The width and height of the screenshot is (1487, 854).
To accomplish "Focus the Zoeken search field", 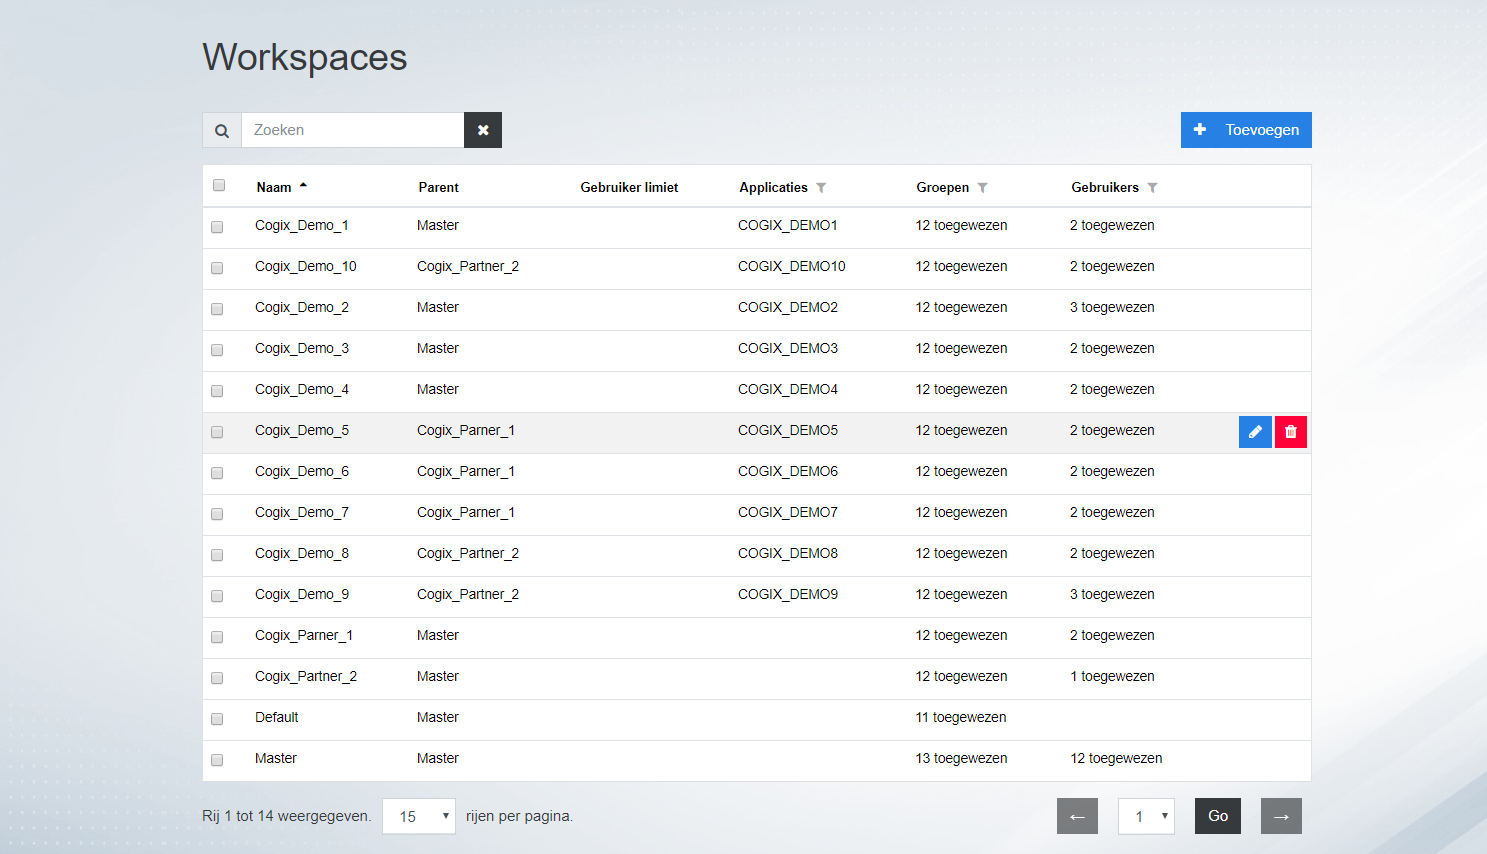I will pos(352,130).
